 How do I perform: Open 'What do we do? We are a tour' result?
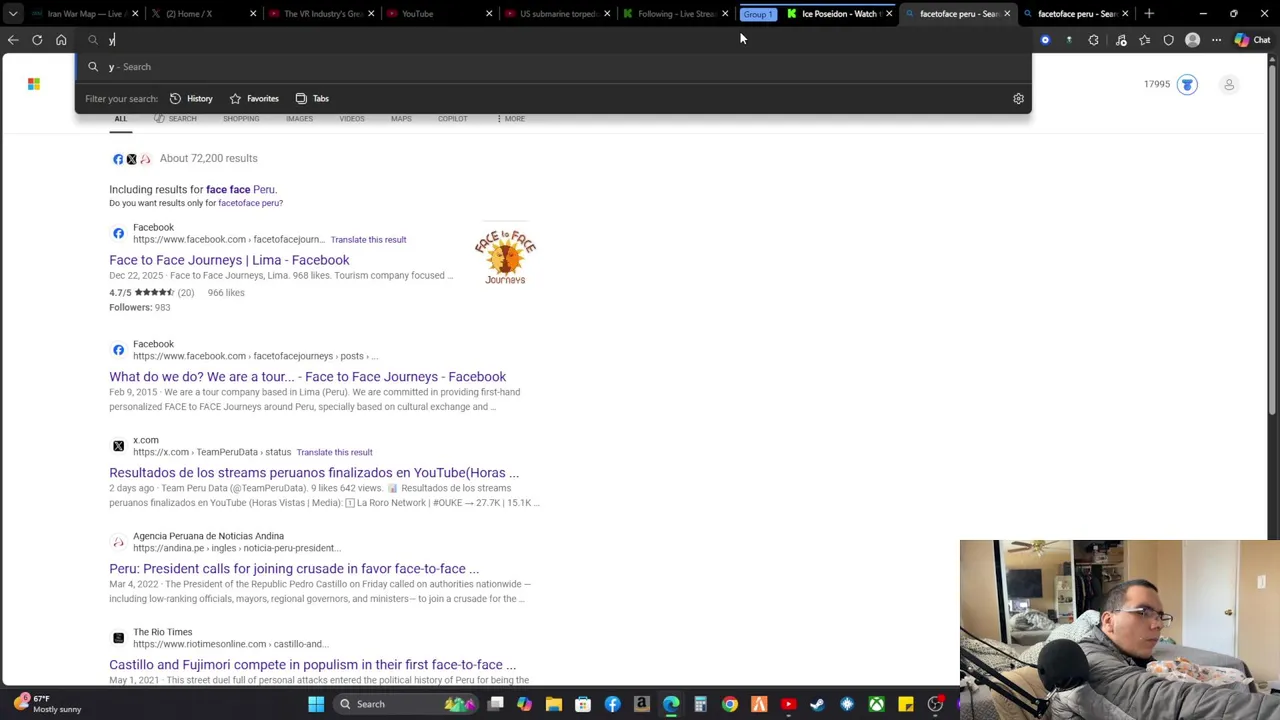point(307,377)
